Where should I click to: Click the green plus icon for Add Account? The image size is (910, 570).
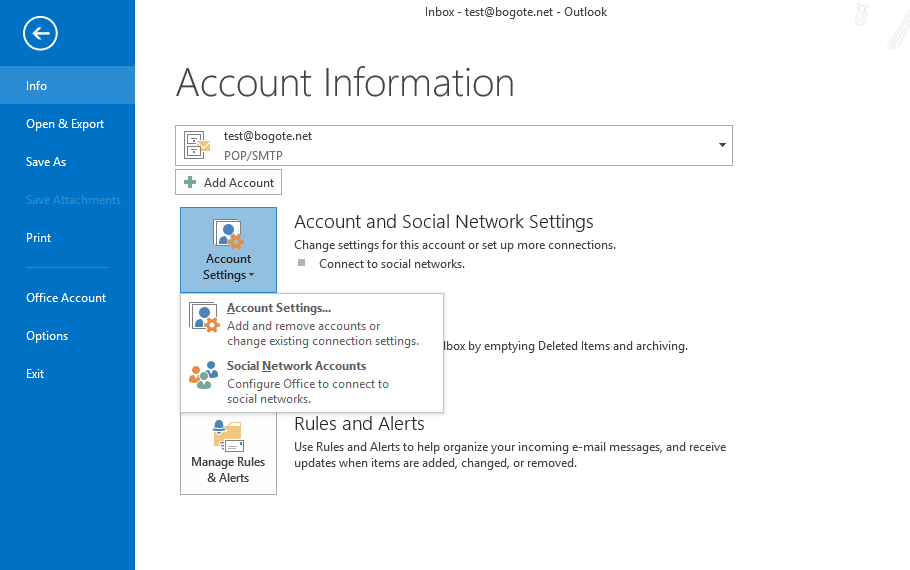(x=190, y=183)
